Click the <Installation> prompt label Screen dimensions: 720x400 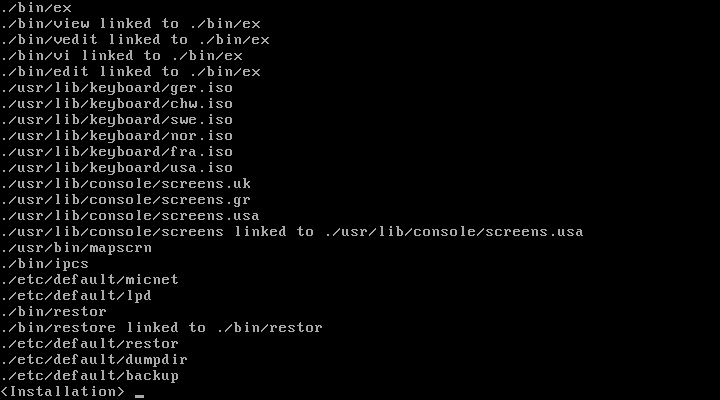coord(63,391)
